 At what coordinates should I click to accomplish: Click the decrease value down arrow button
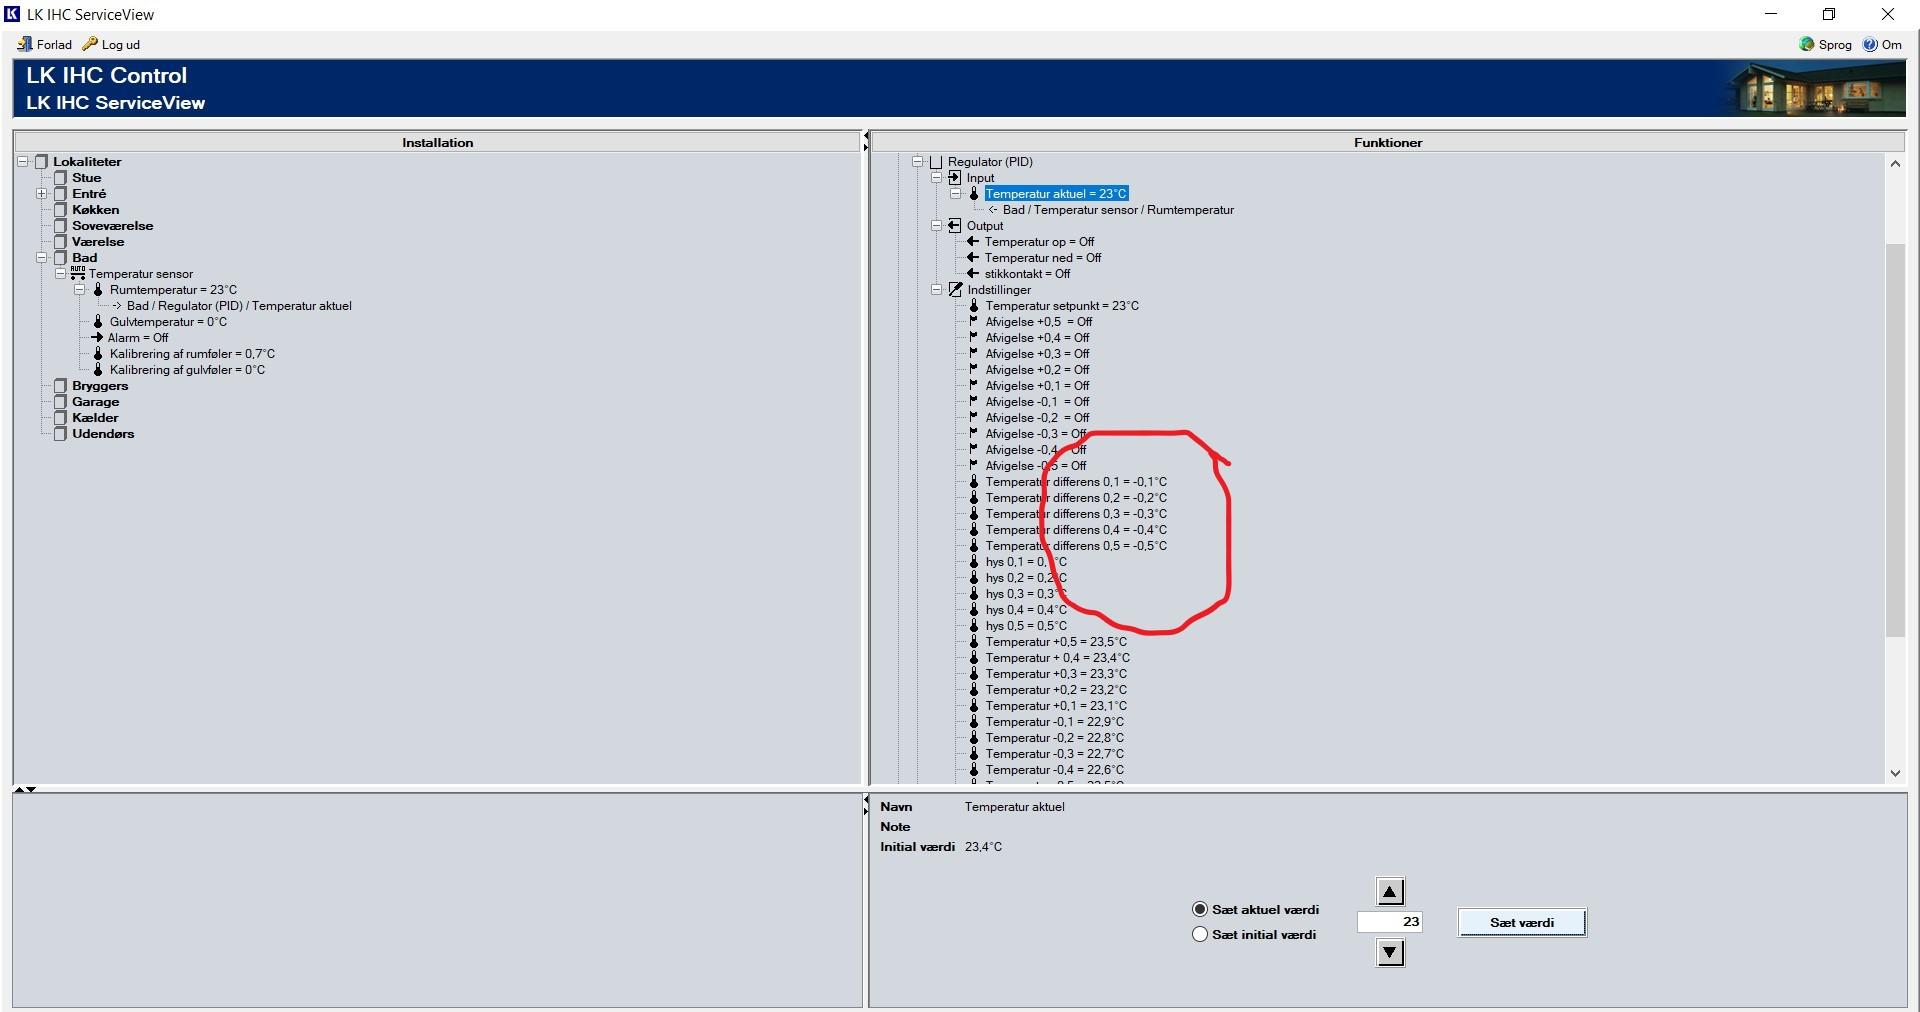coord(1390,953)
